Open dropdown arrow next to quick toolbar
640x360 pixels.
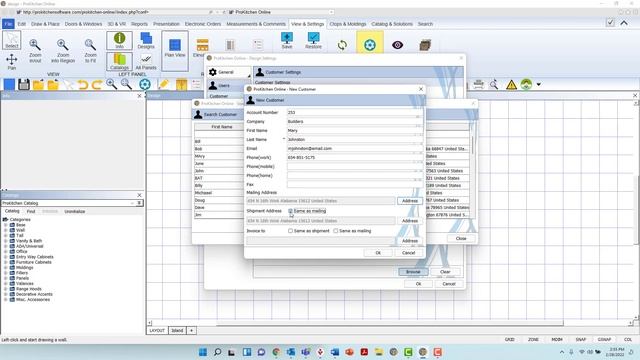click(x=539, y=84)
